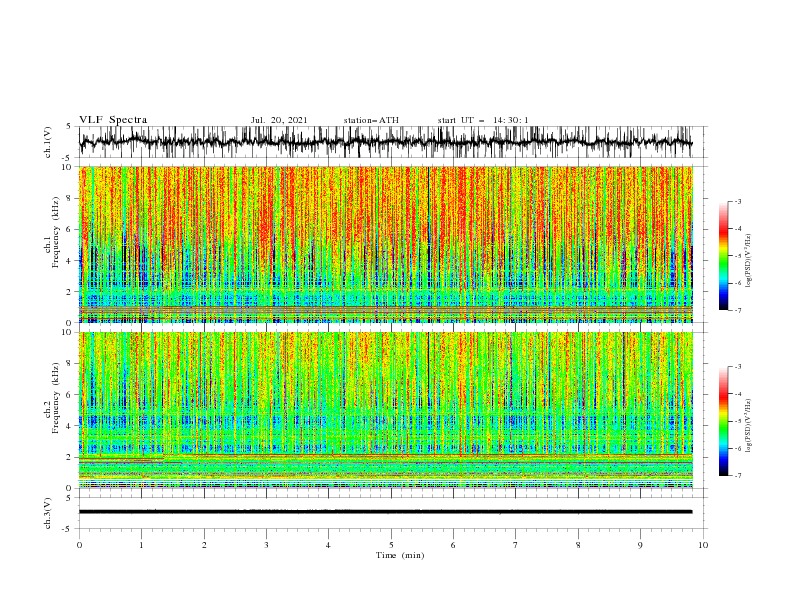Click the ch.3(V) waveform axis label
This screenshot has height=612, width=792.
point(48,513)
